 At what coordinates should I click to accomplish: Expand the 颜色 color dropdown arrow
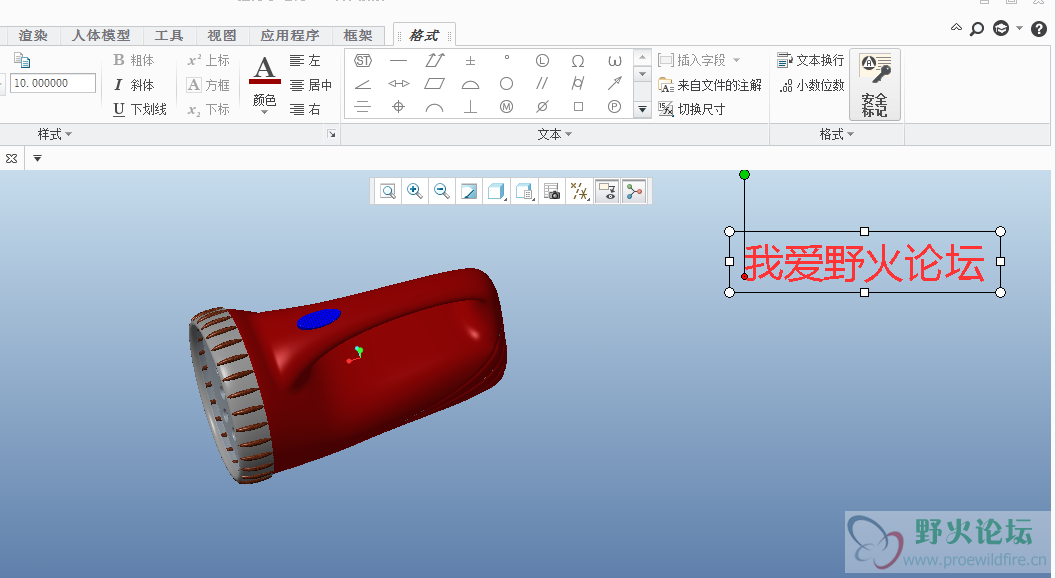point(265,113)
